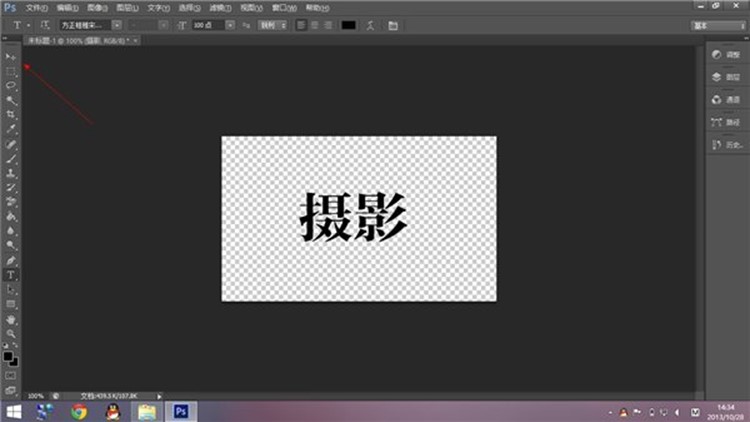This screenshot has height=422, width=750.
Task: Open the Adjustments (调整) panel
Action: tap(726, 53)
